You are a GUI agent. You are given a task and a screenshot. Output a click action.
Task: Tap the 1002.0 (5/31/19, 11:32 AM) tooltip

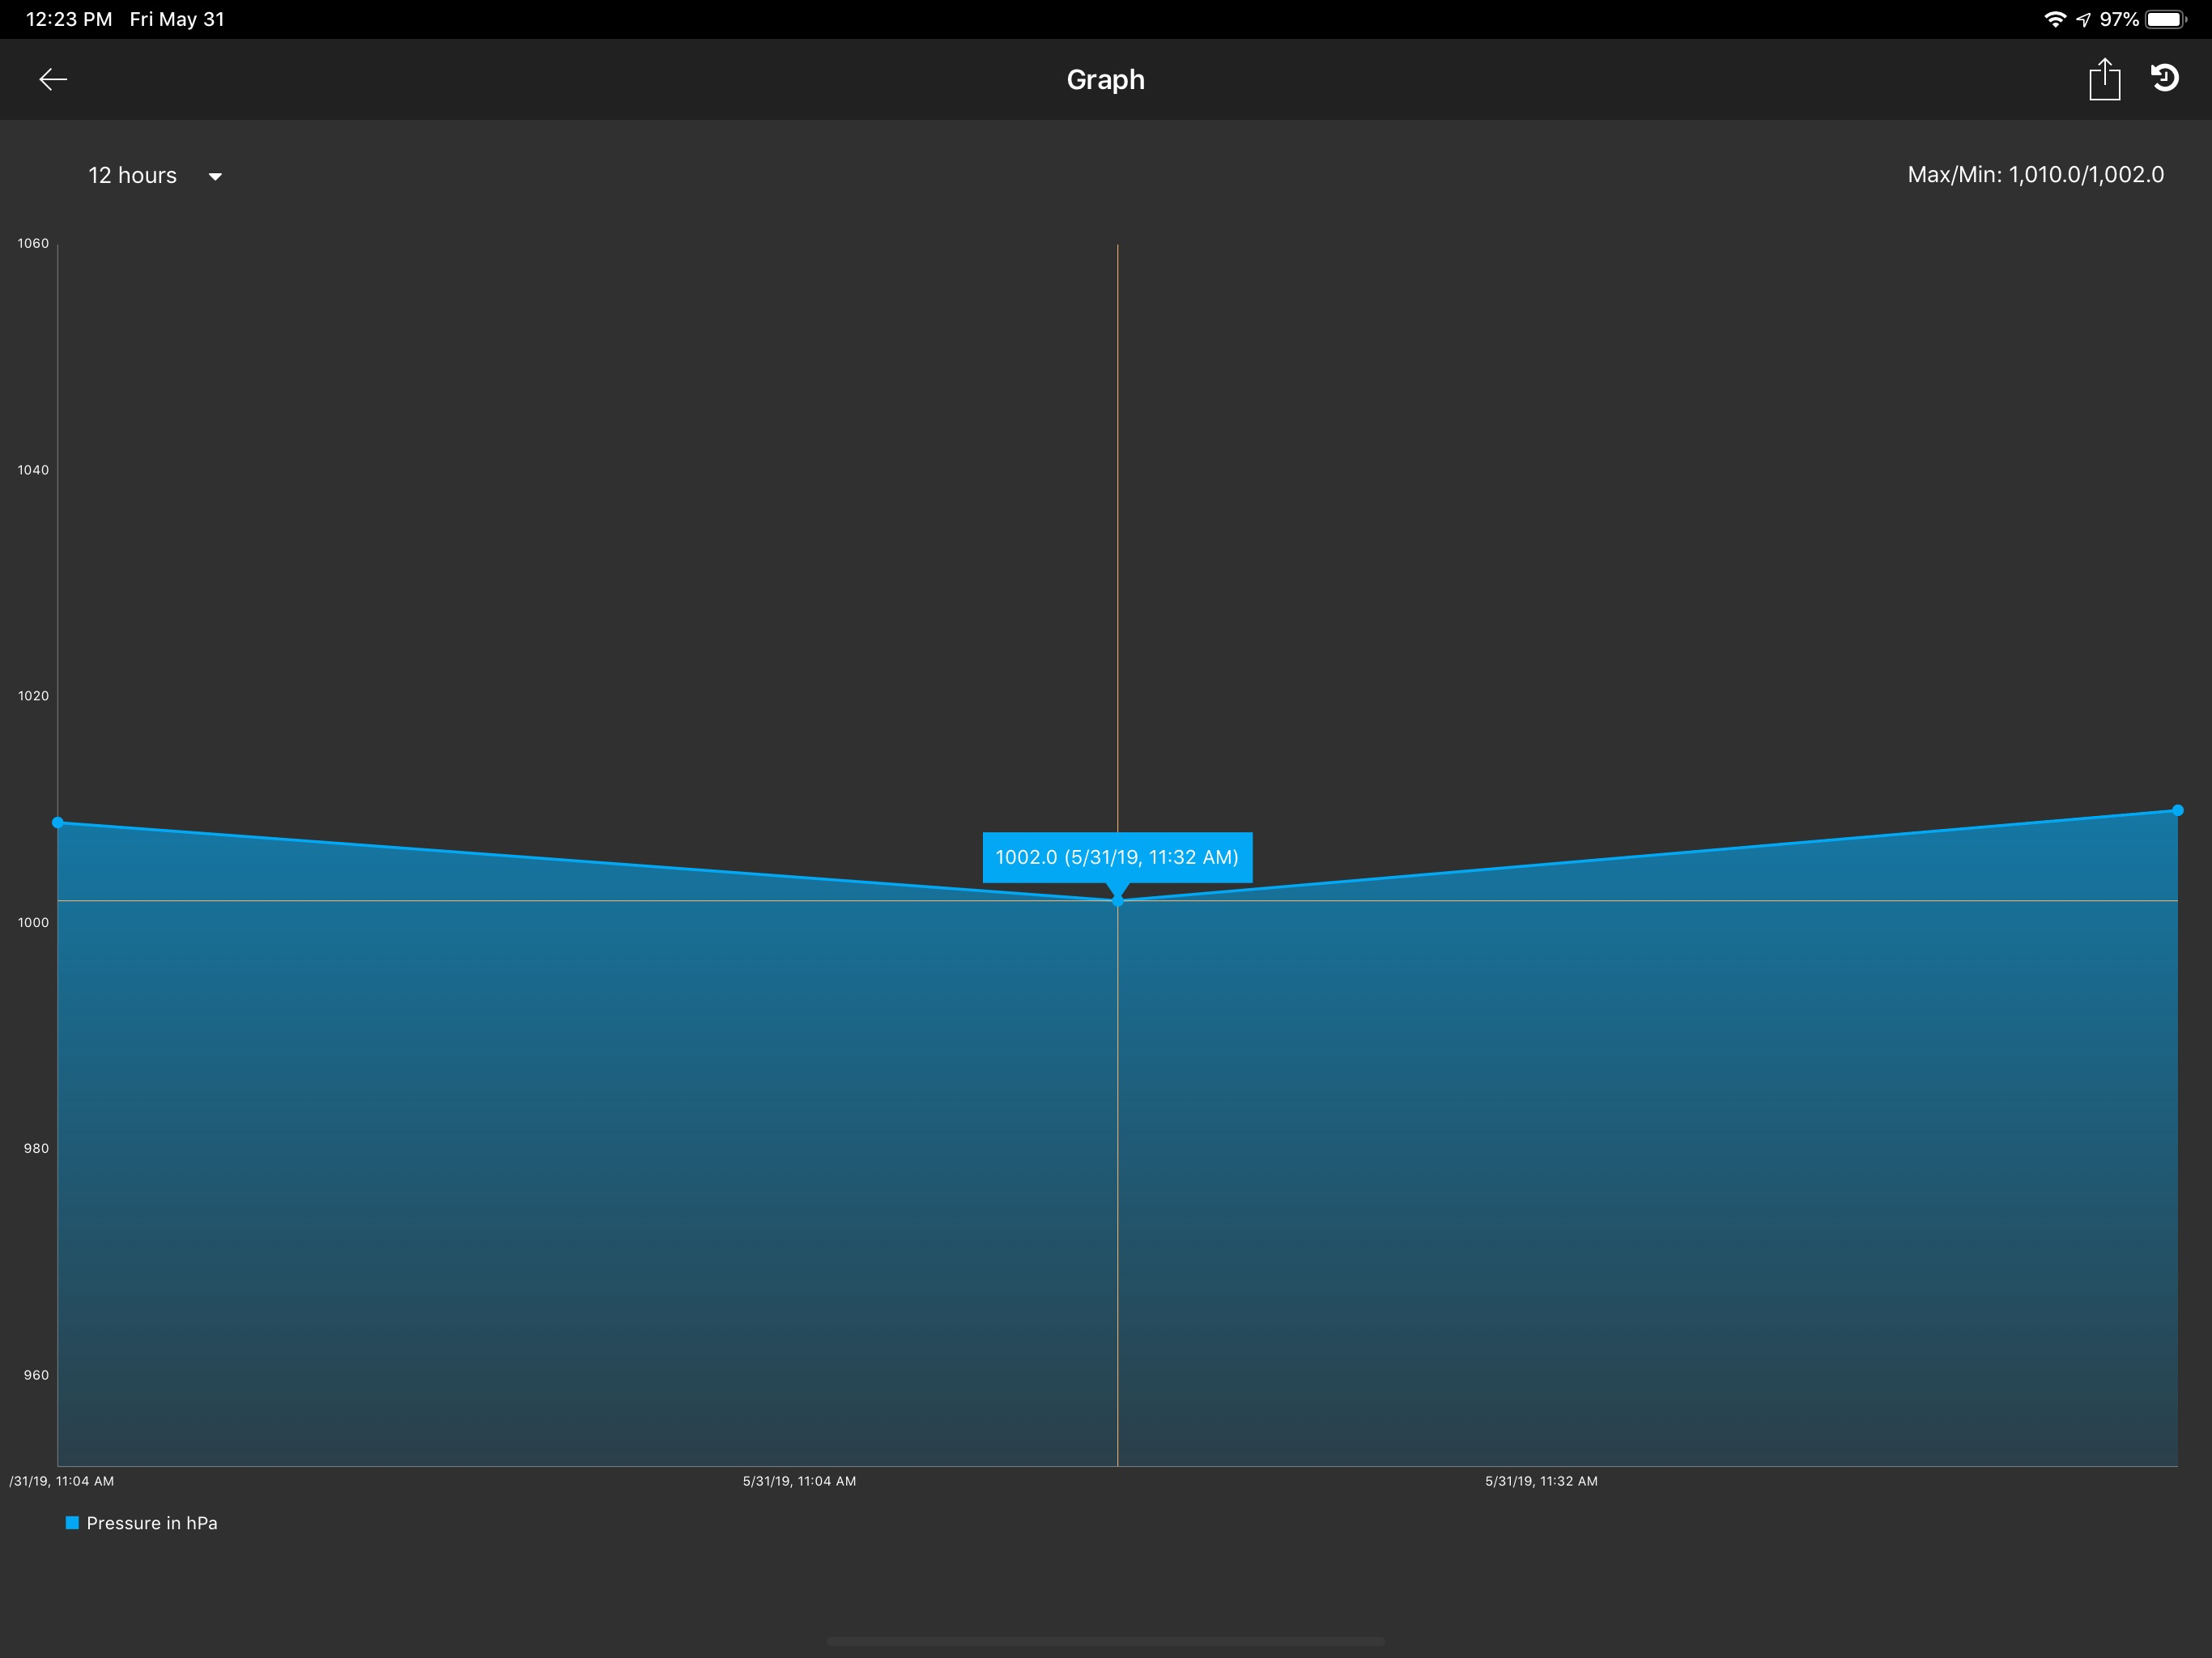(x=1117, y=857)
